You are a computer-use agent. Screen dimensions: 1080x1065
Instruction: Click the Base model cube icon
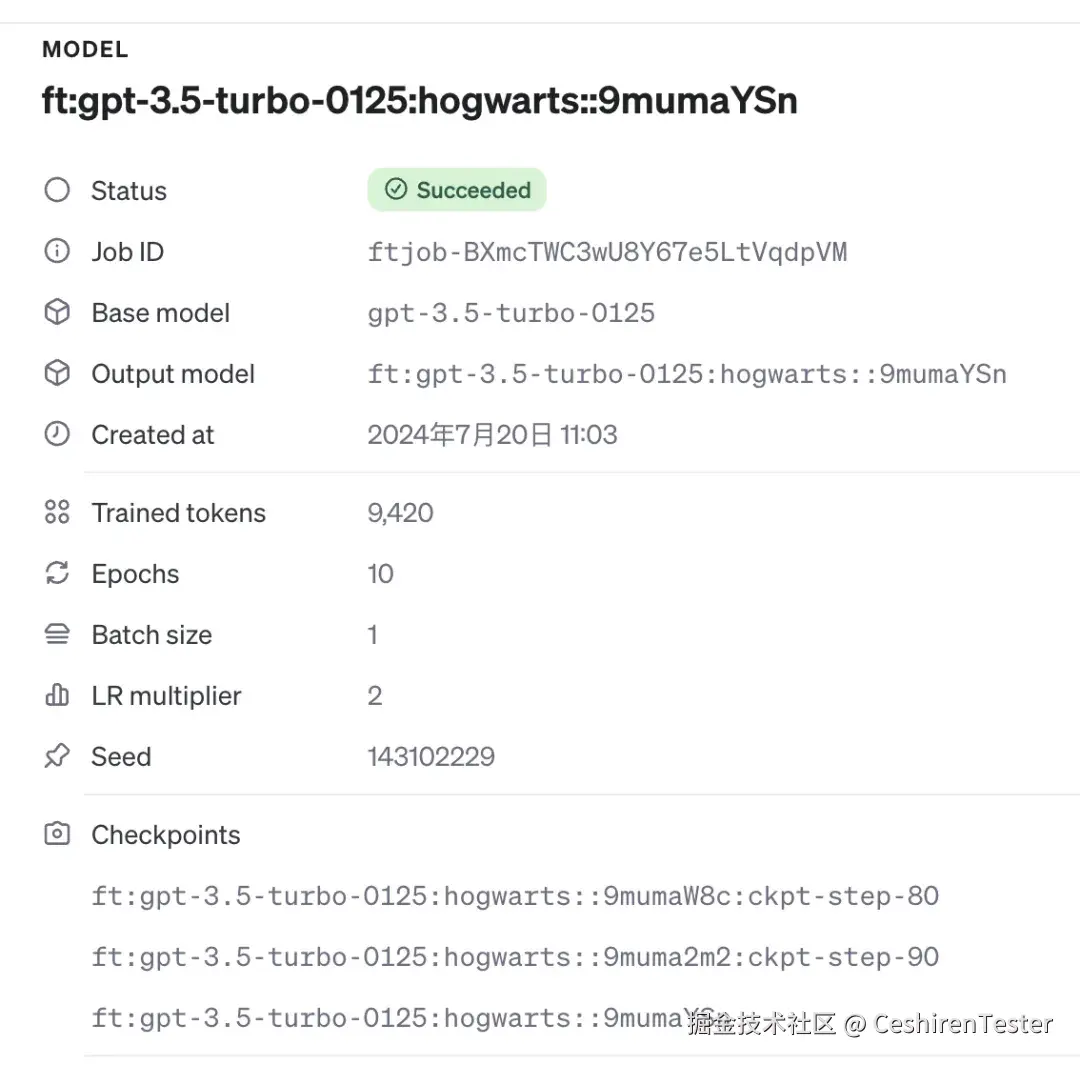[x=57, y=313]
